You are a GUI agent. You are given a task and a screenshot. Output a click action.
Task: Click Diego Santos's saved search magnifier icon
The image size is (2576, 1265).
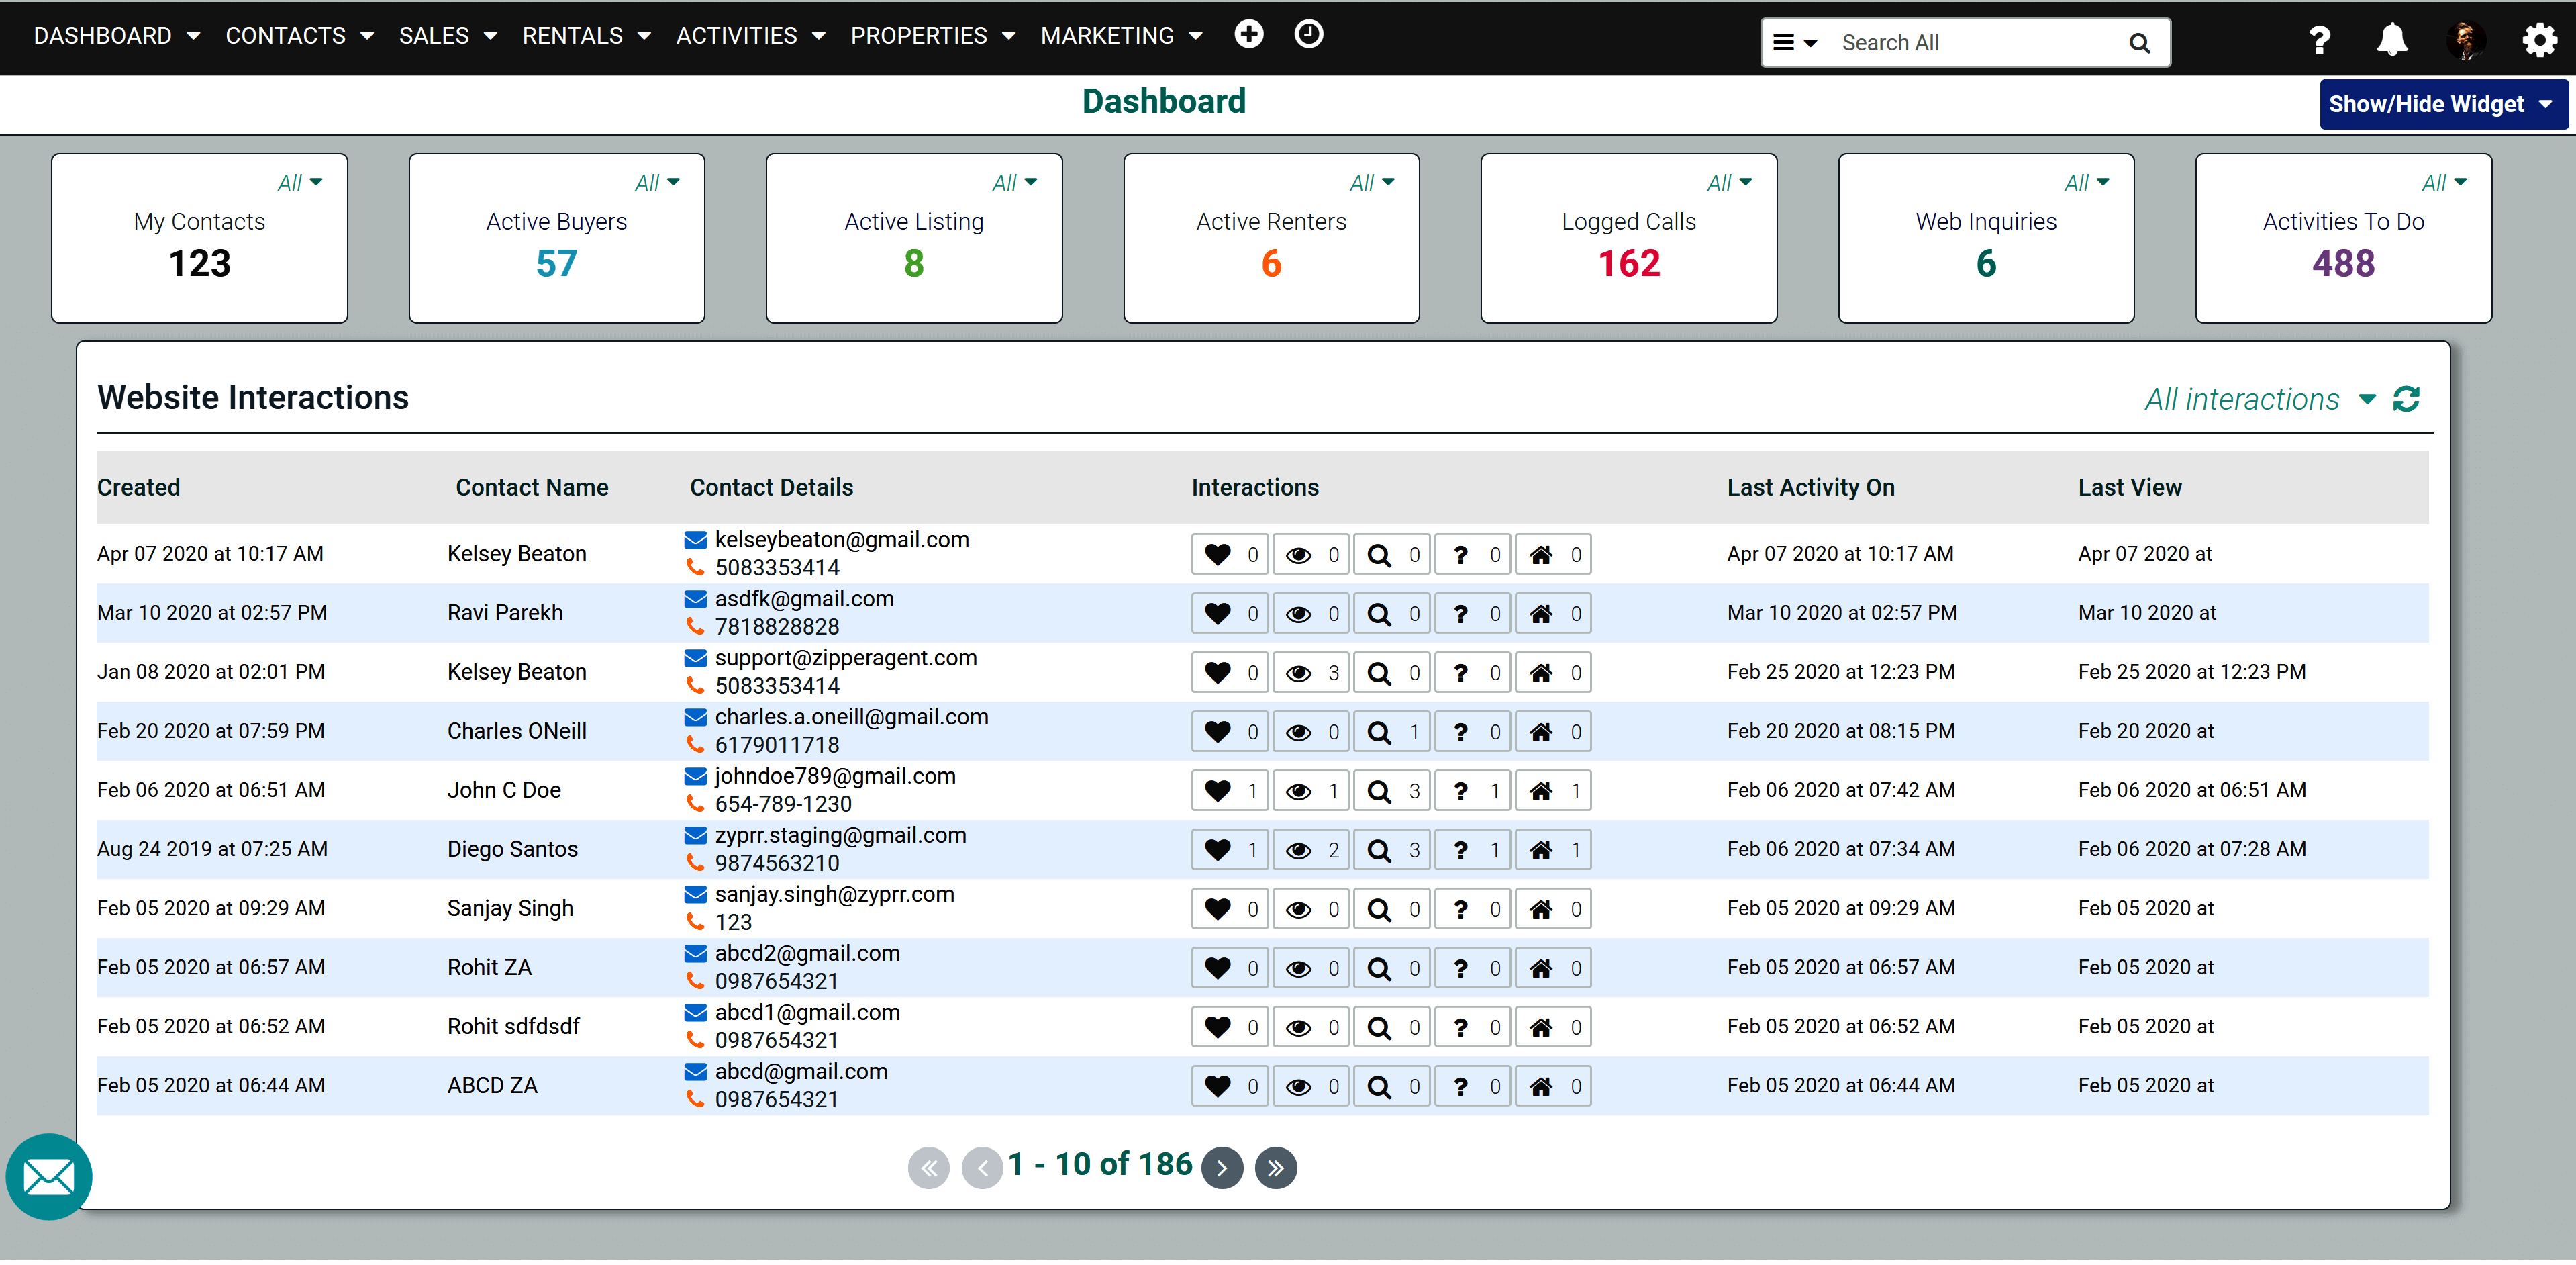click(x=1380, y=849)
